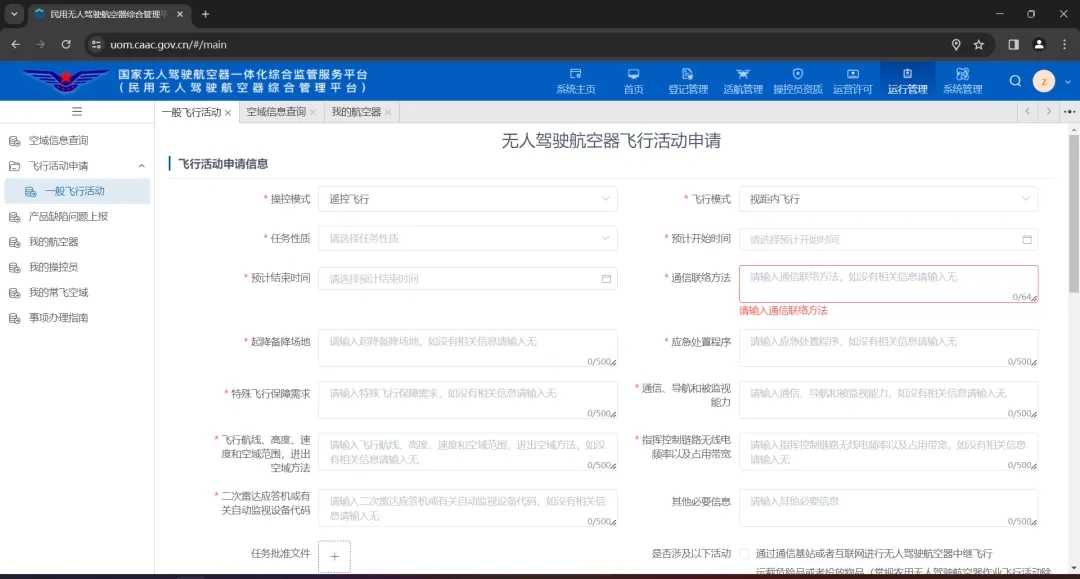1080x579 pixels.
Task: Open the 适航管理 drone icon menu
Action: pos(742,81)
